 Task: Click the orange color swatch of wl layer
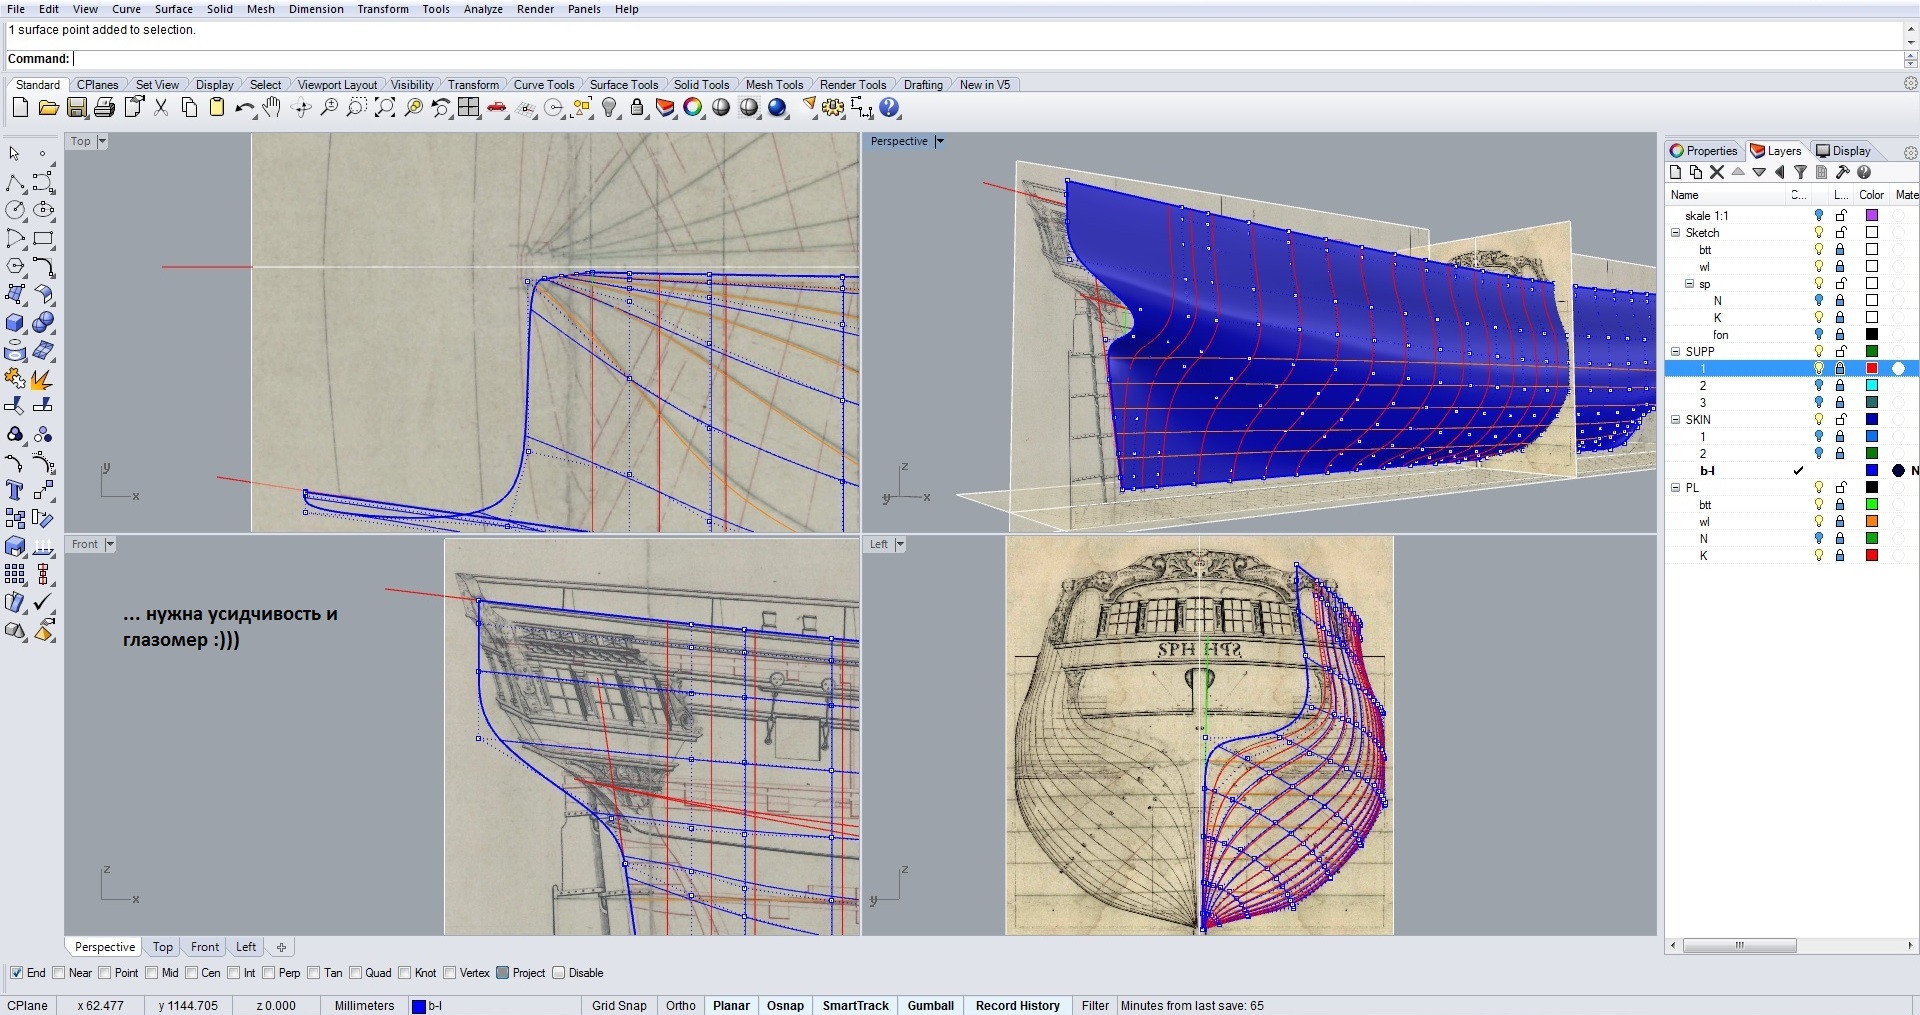tap(1871, 522)
